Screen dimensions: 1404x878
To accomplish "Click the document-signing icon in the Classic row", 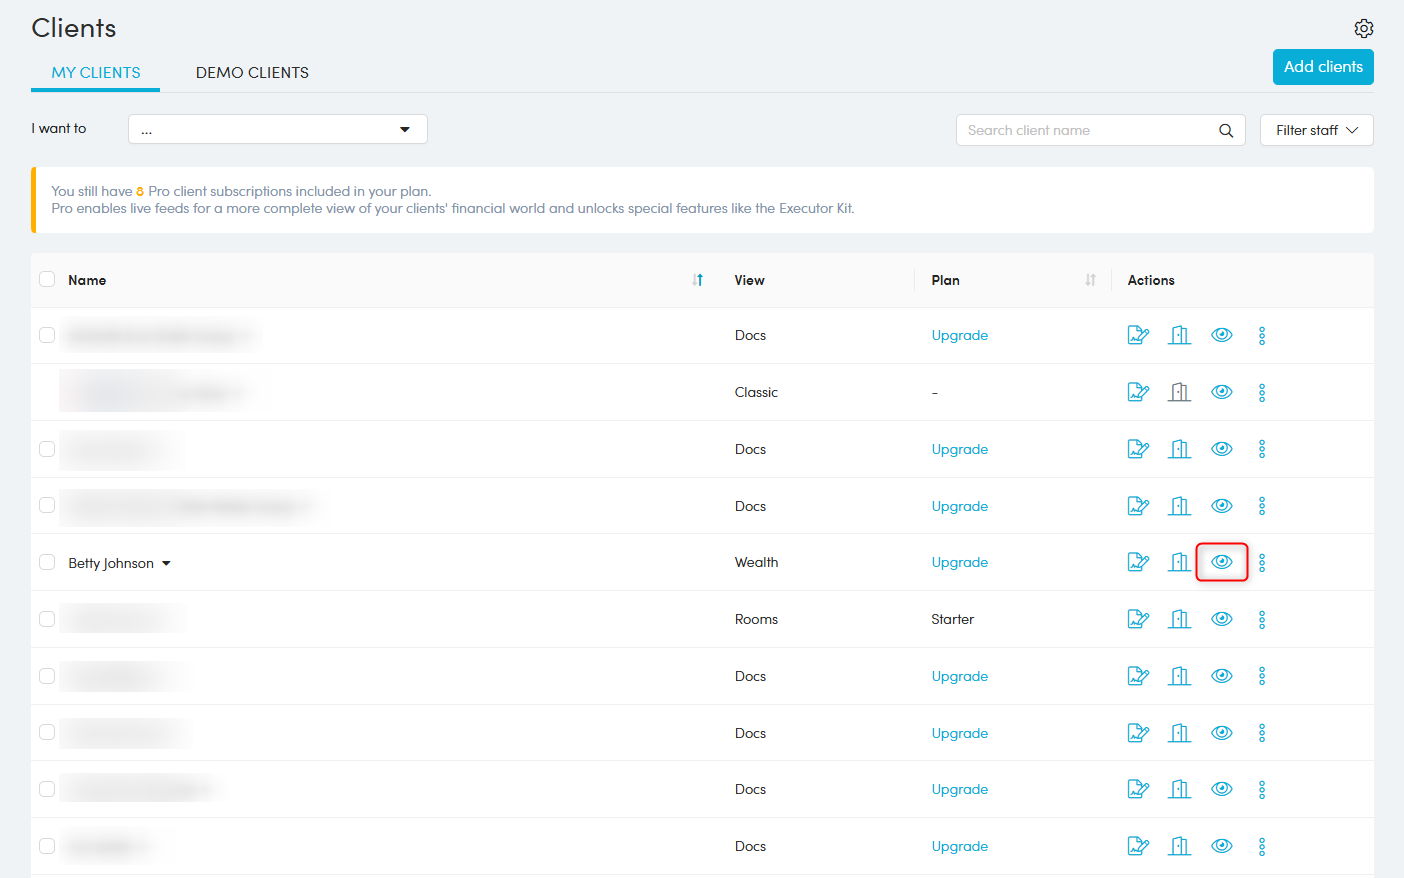I will click(x=1138, y=392).
